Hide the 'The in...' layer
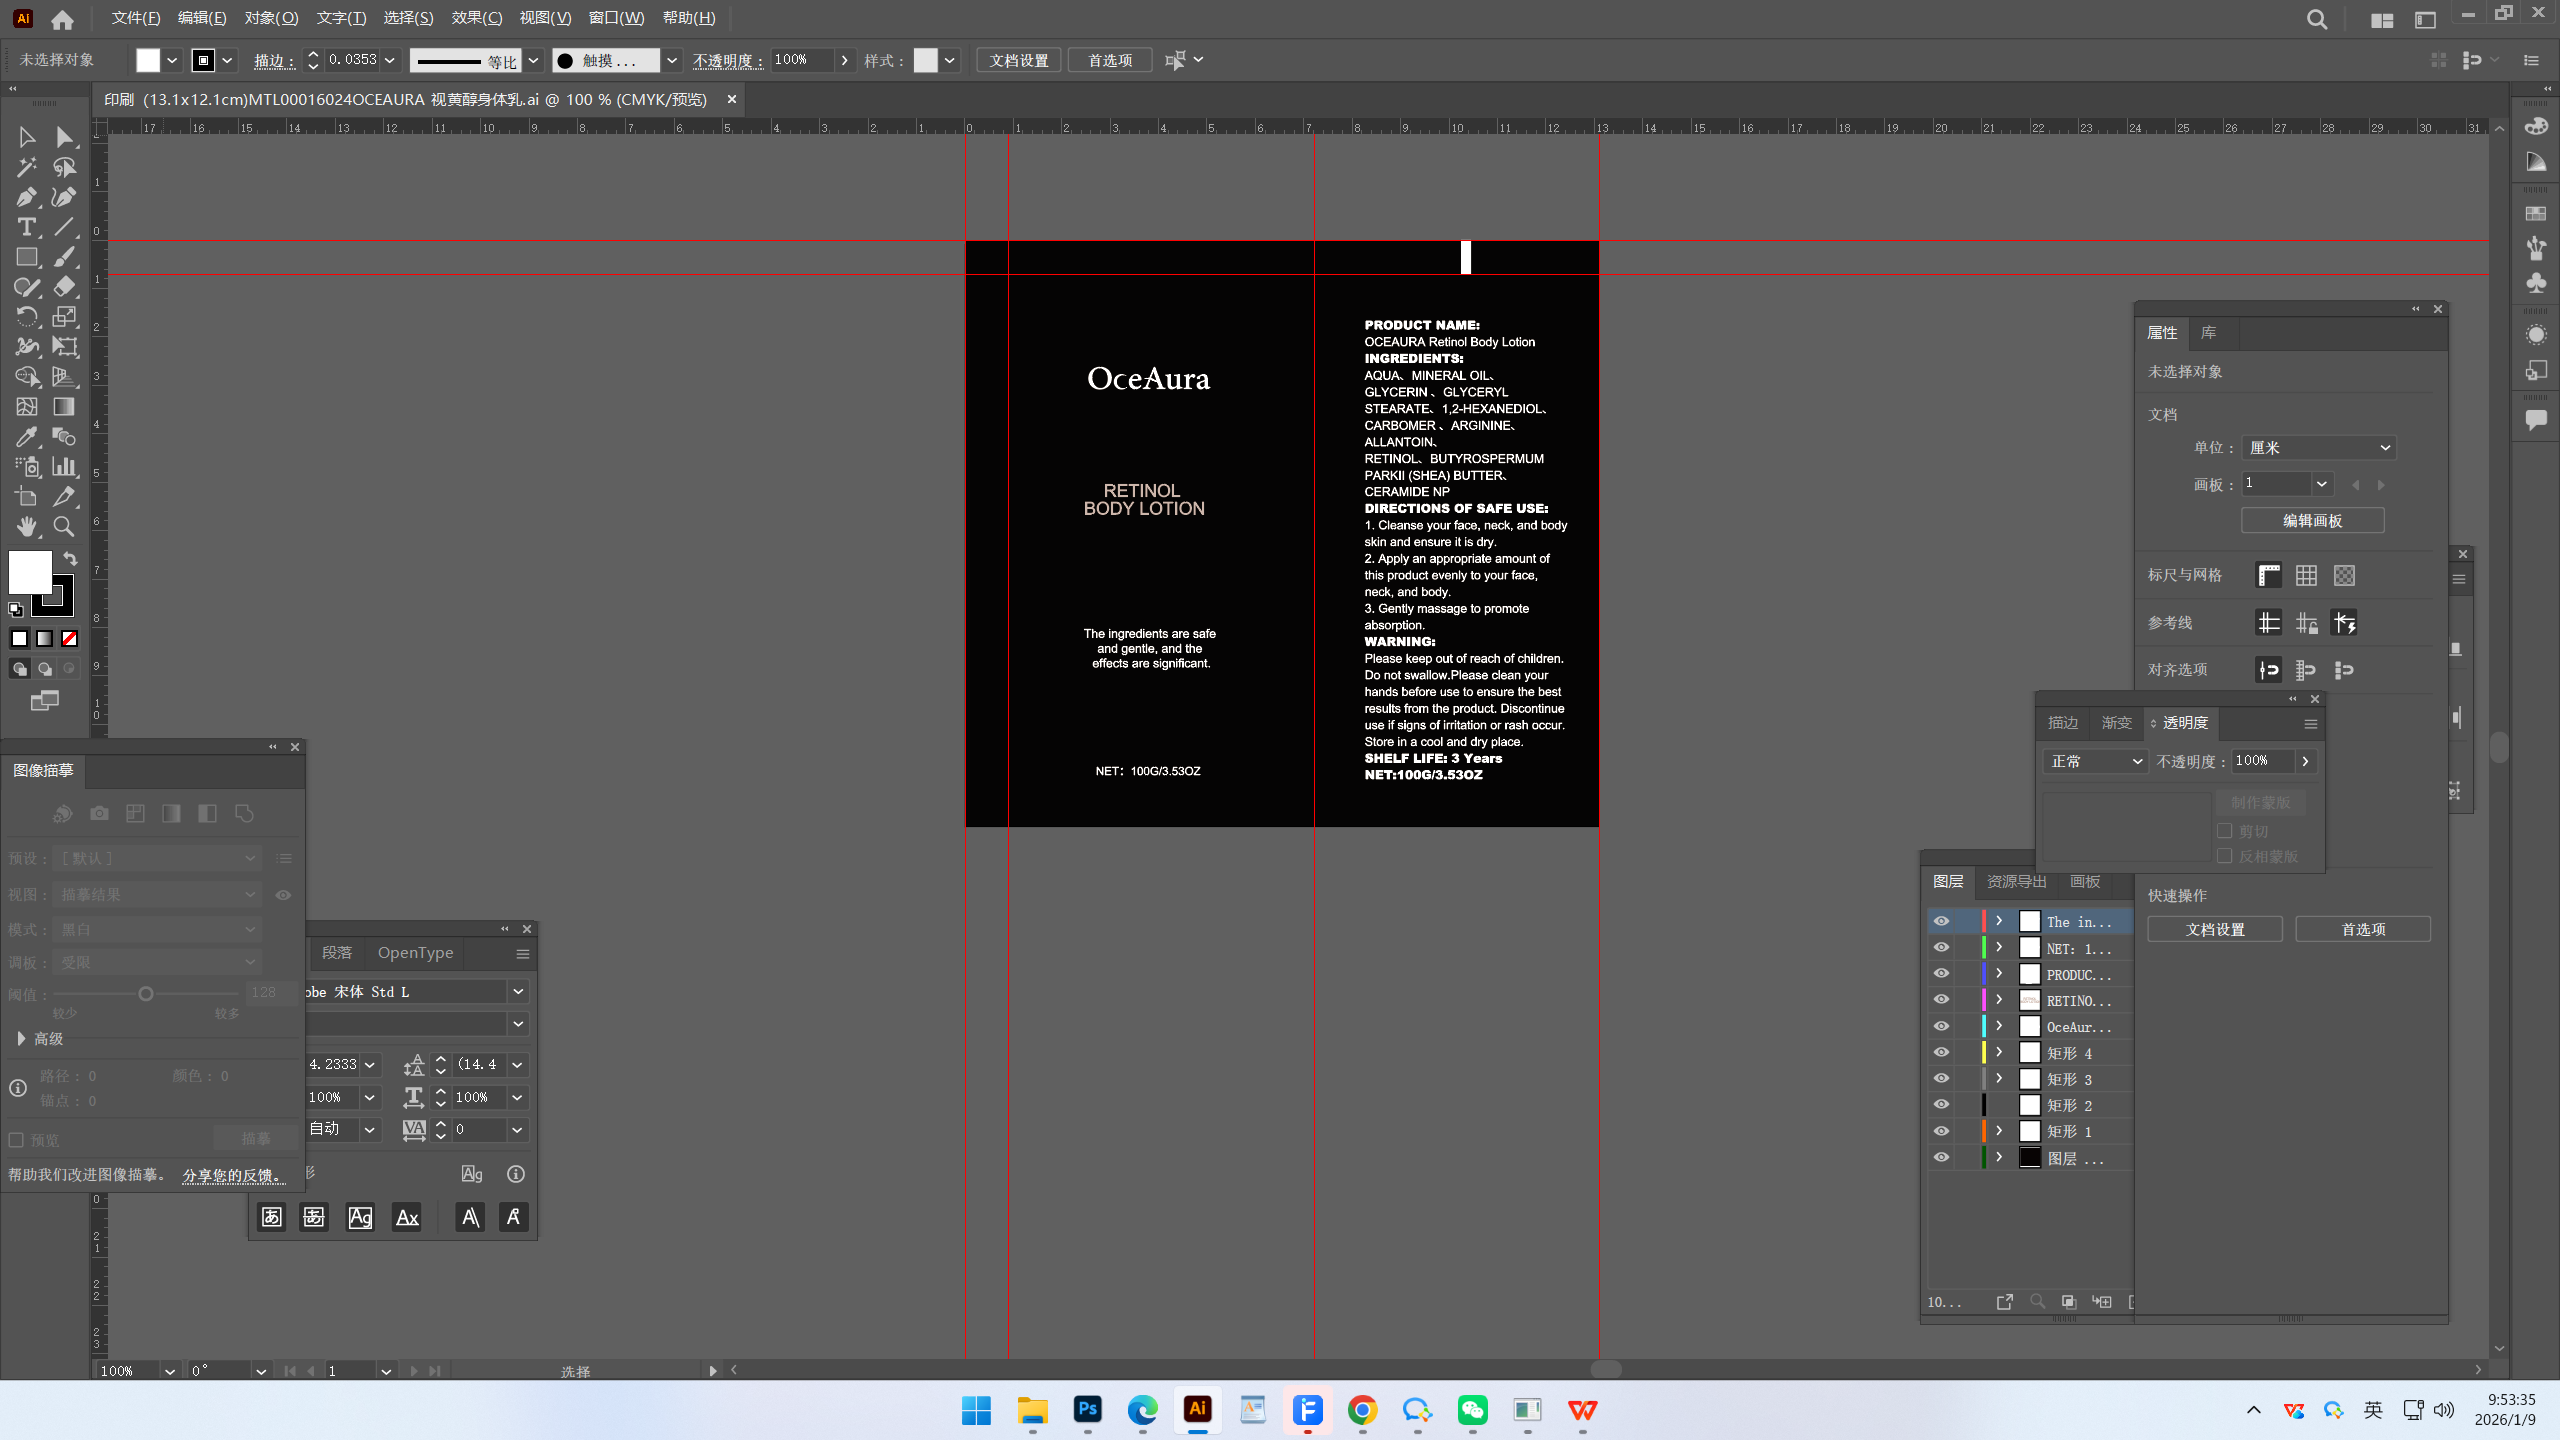 coord(1941,921)
